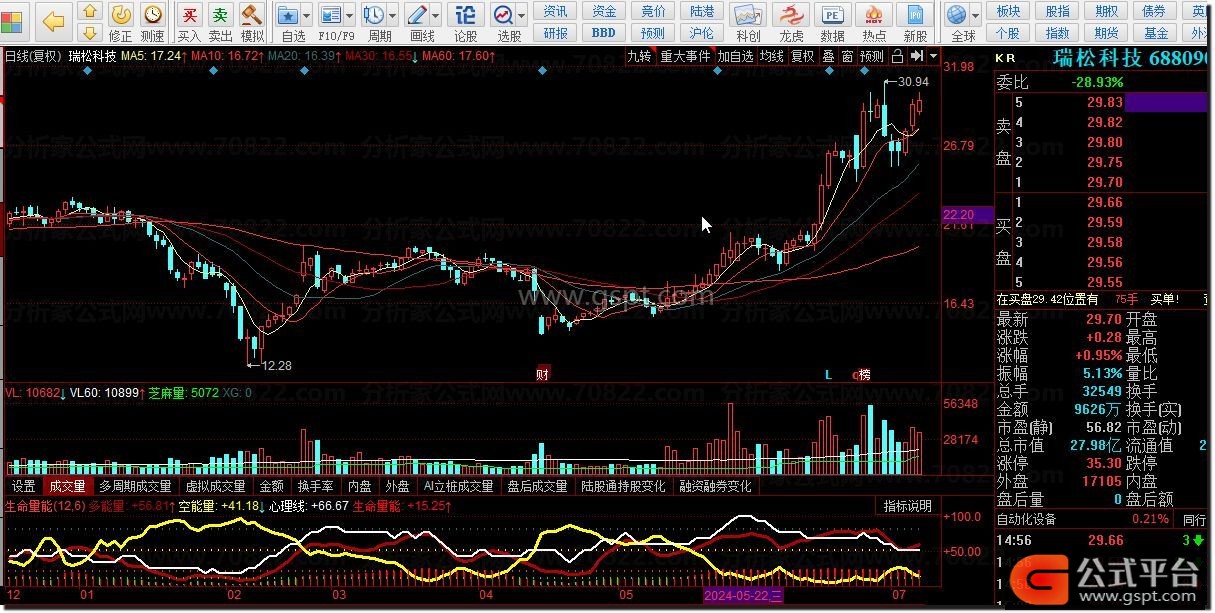The height and width of the screenshot is (613, 1215).
Task: Click the down arrow navigation icon
Action: coord(90,33)
